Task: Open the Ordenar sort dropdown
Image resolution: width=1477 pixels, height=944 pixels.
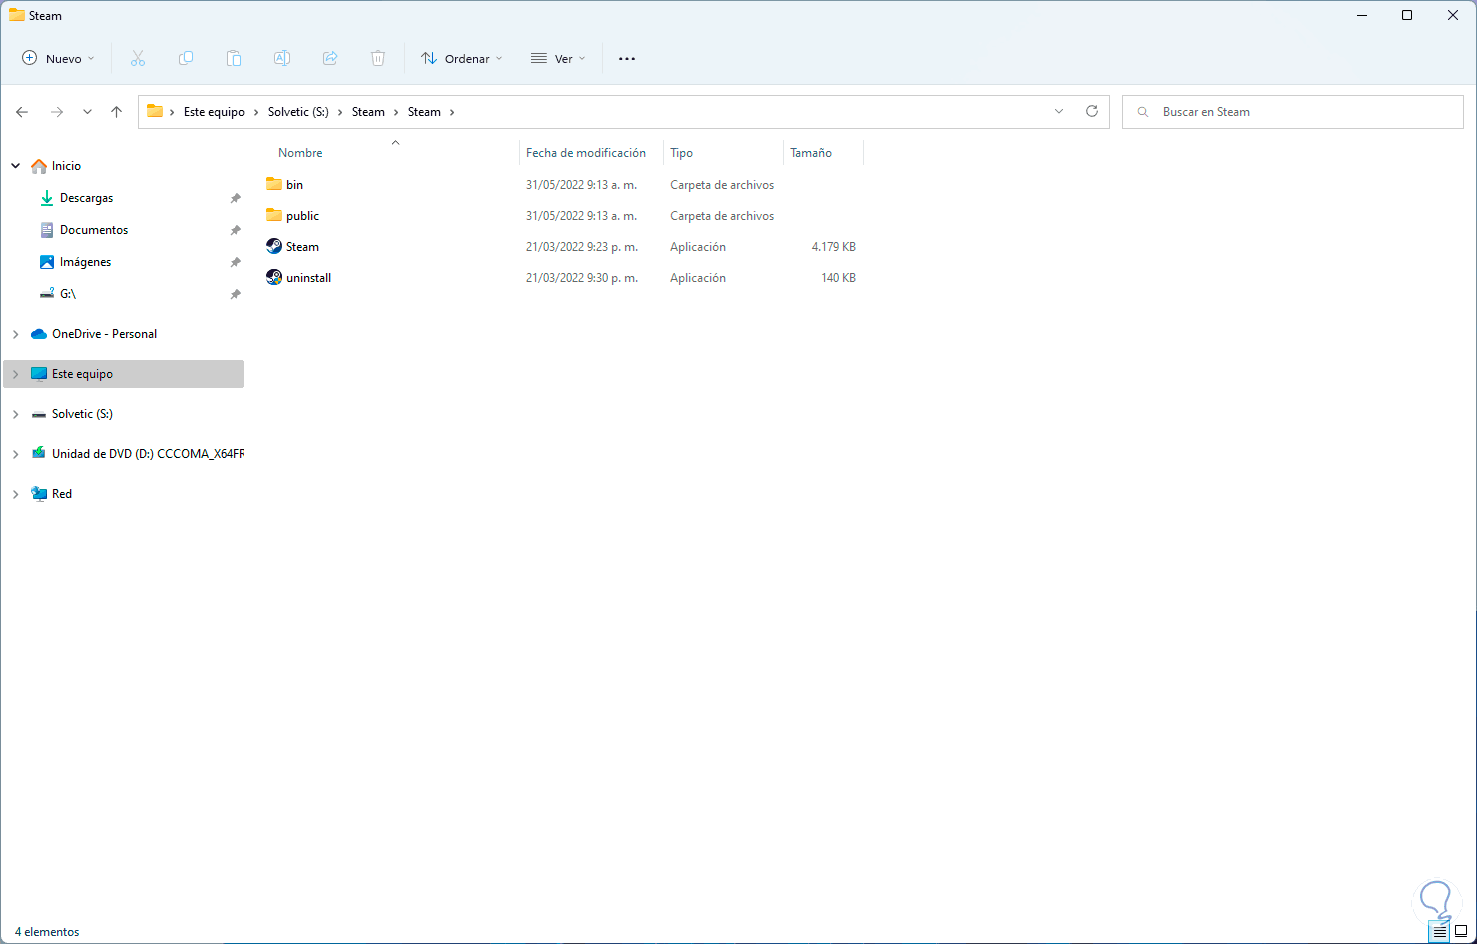Action: (x=462, y=59)
